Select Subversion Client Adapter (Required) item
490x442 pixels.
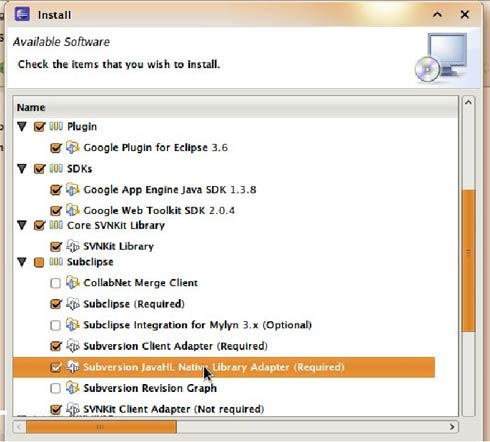tap(175, 346)
